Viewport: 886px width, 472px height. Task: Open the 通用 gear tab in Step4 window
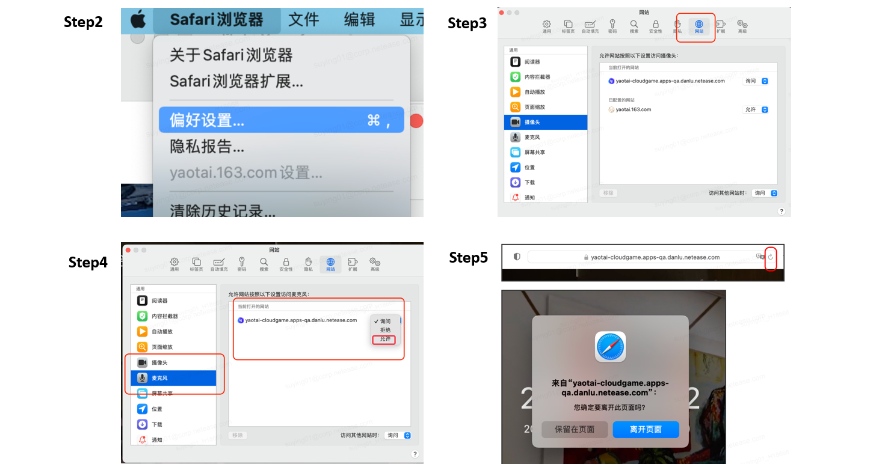pos(175,264)
